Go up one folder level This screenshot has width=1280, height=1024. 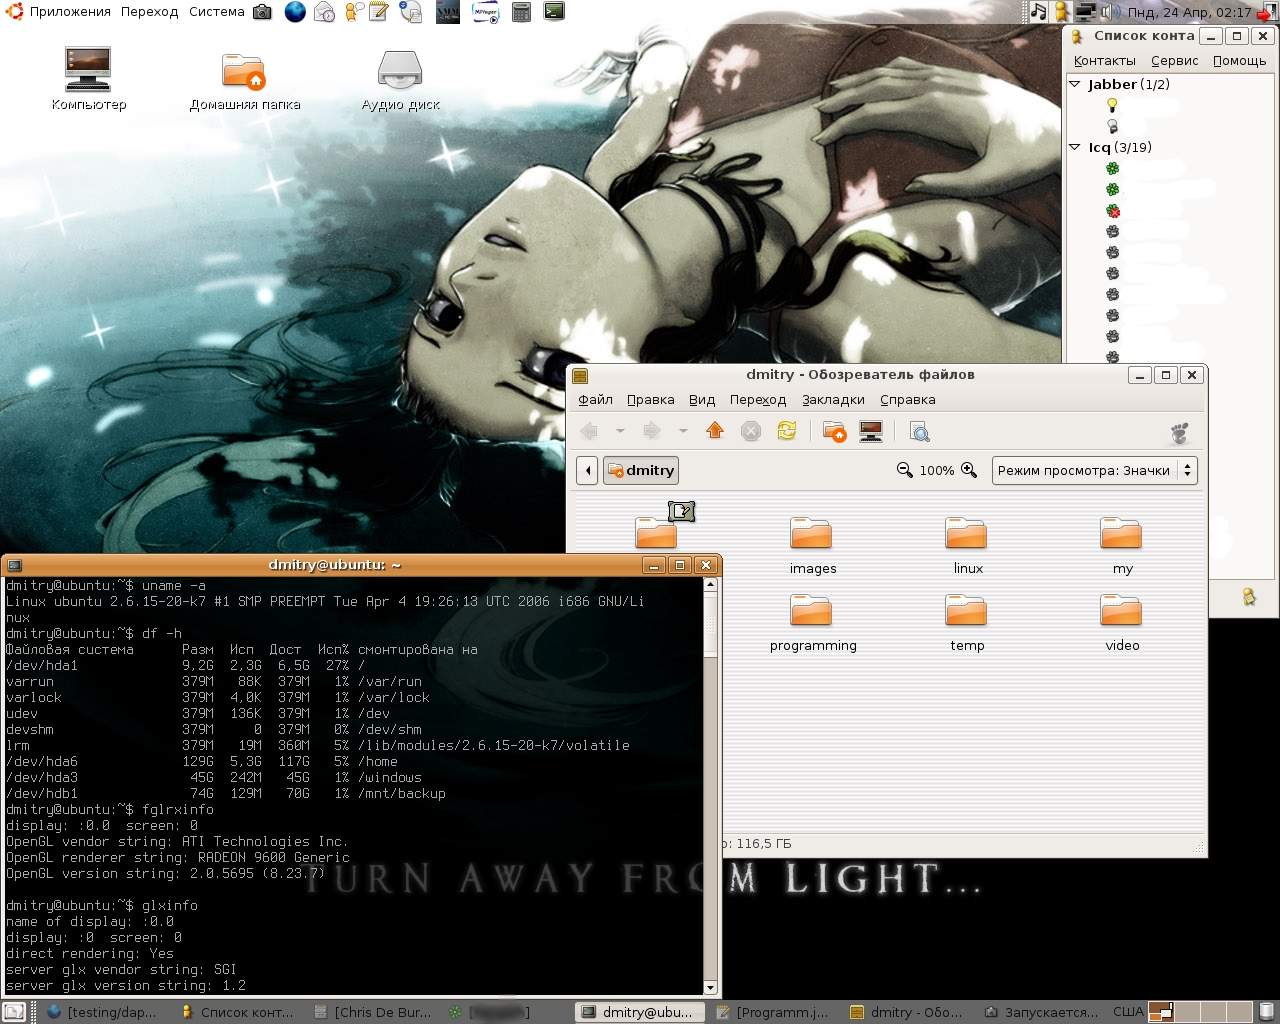[715, 431]
